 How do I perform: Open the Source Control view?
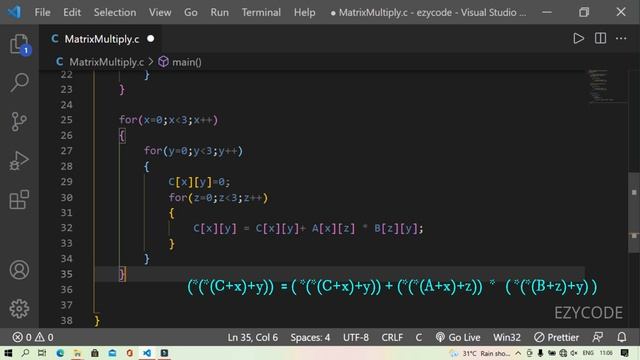pyautogui.click(x=19, y=121)
